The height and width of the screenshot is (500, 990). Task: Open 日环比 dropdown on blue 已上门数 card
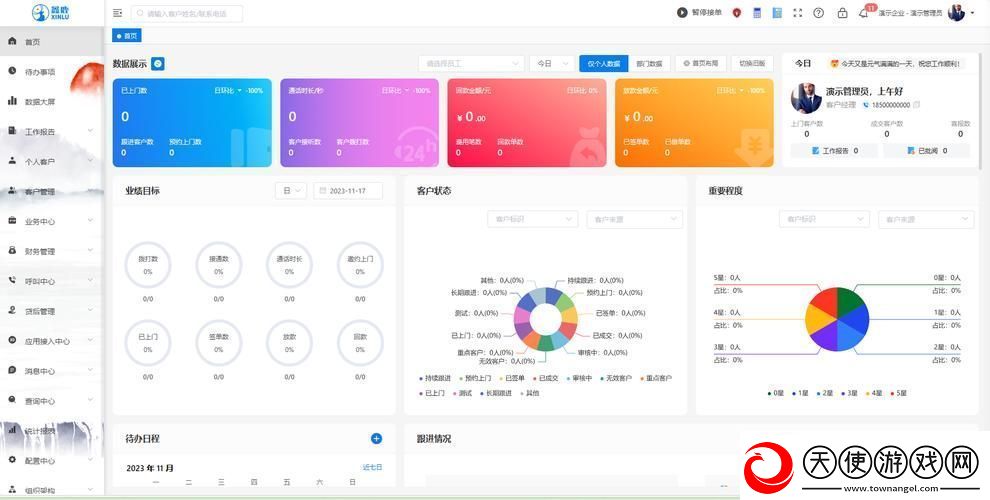click(228, 91)
